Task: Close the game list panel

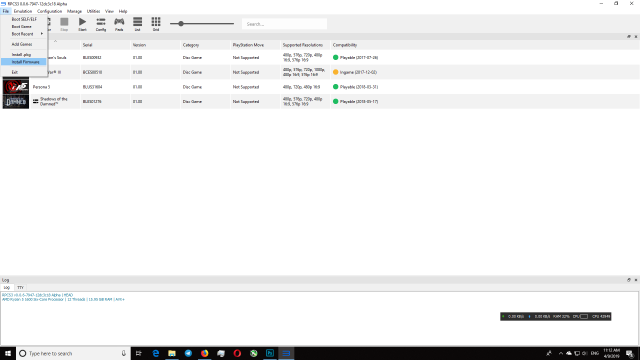Action: pyautogui.click(x=636, y=37)
